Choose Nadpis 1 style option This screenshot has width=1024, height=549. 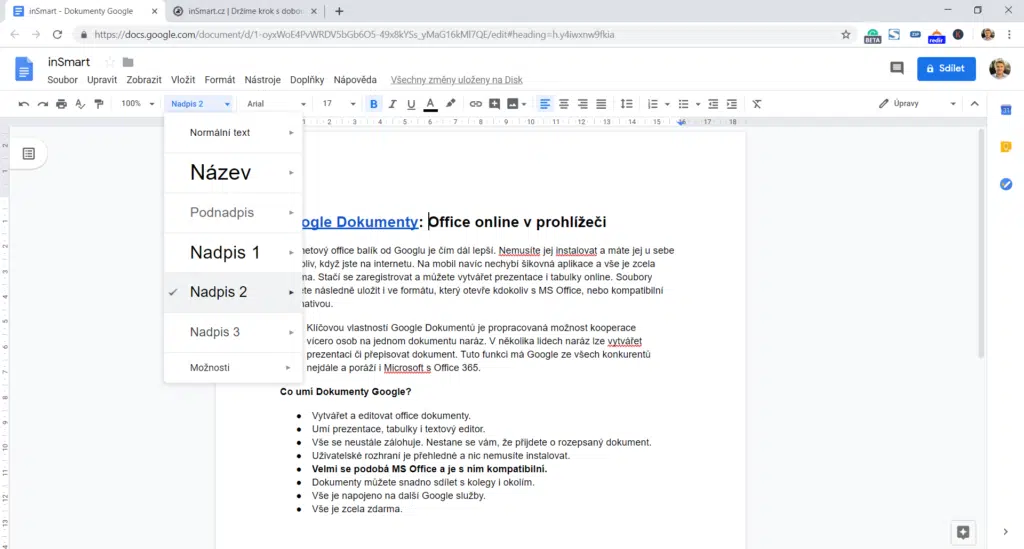233,252
